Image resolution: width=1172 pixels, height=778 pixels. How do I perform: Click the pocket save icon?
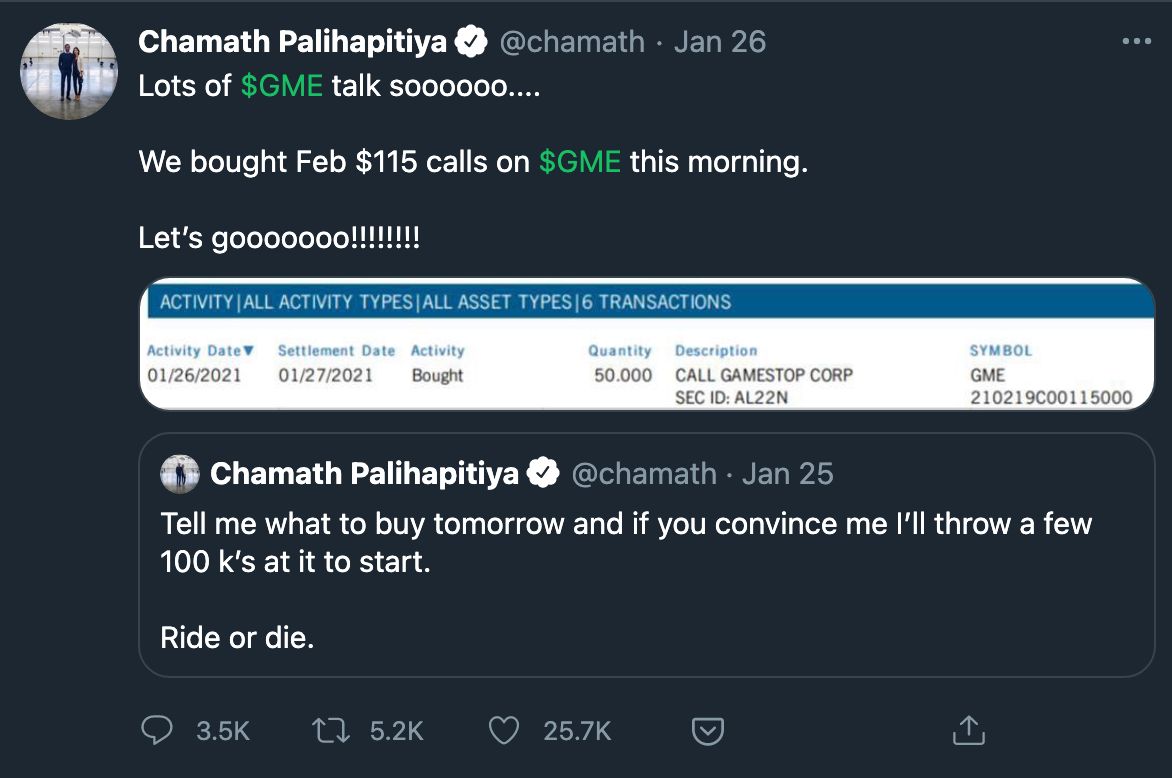point(708,732)
